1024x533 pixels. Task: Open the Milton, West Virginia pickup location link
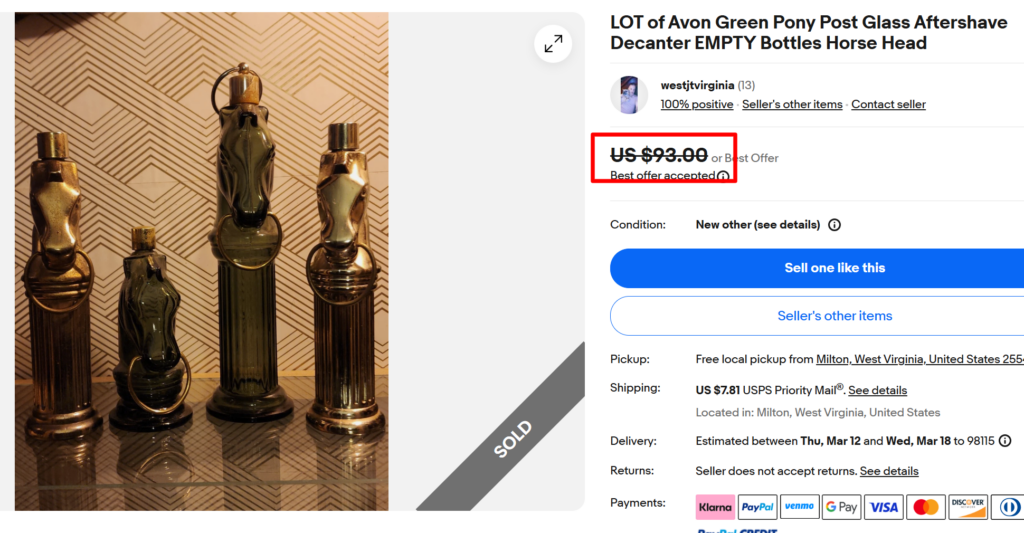(x=920, y=359)
